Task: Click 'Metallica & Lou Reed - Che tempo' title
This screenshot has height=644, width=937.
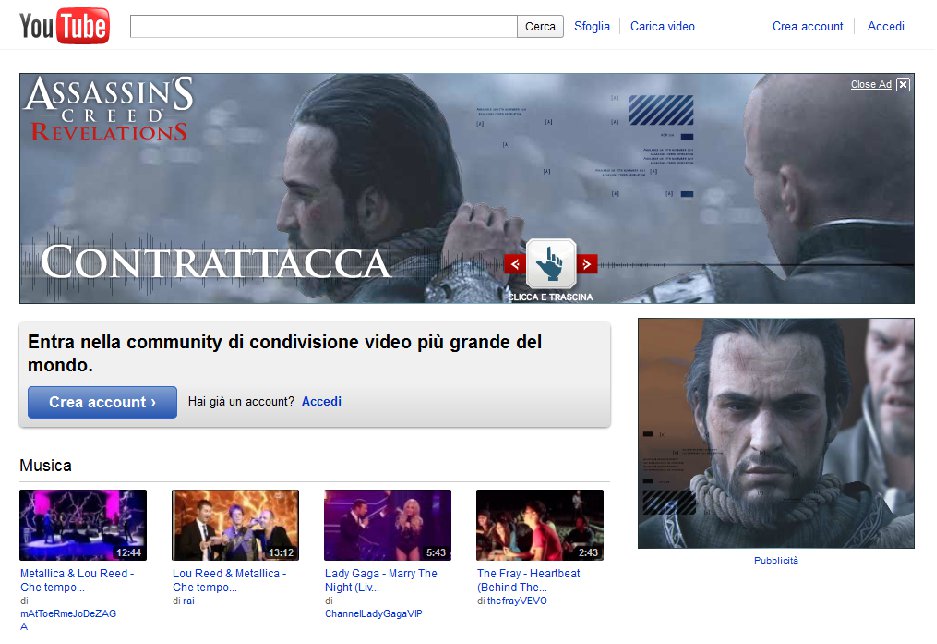Action: coord(76,580)
